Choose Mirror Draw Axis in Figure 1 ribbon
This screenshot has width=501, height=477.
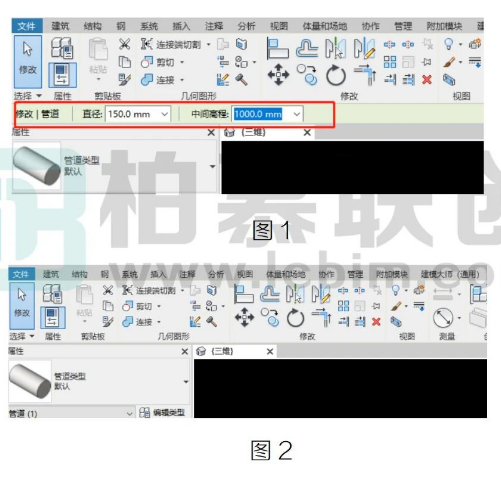(x=365, y=49)
